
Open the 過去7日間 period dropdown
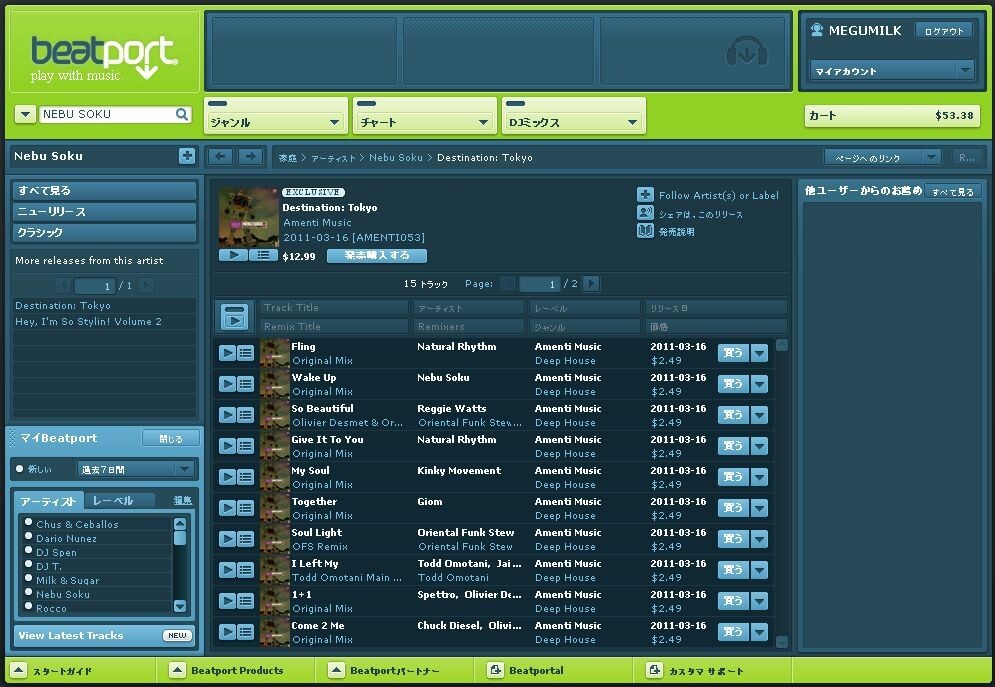135,469
